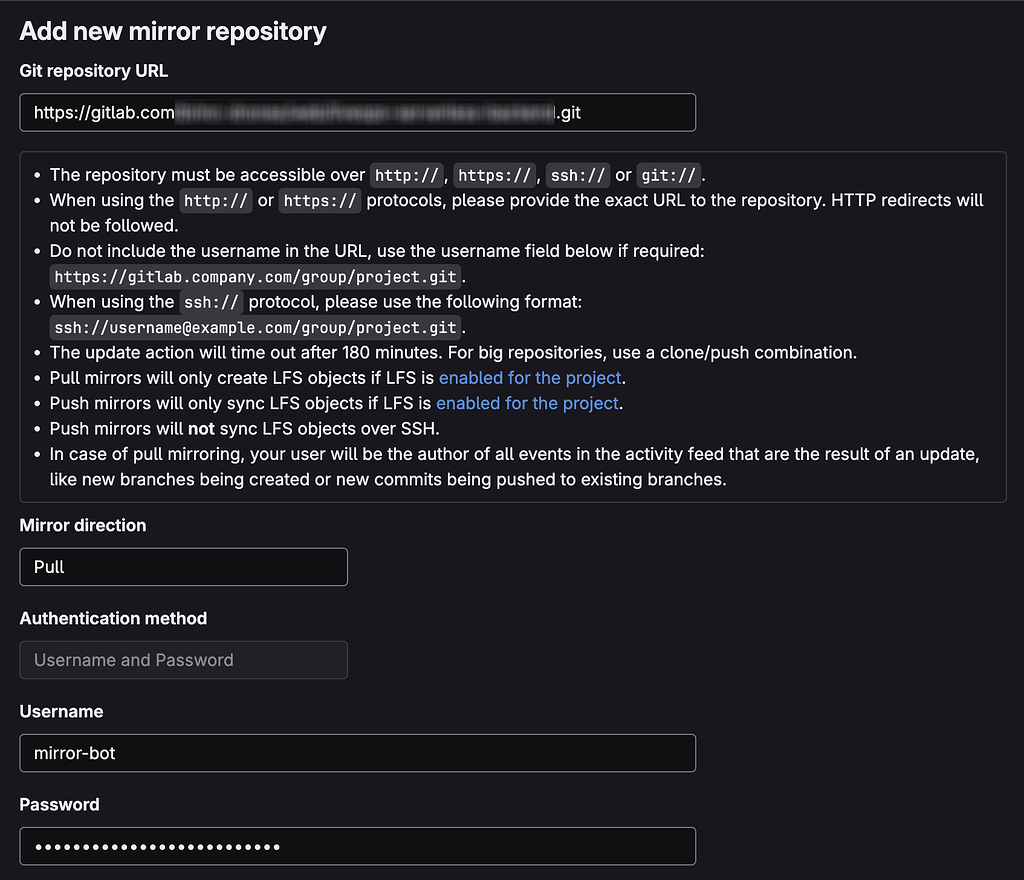The image size is (1024, 880).
Task: Click the Git repository URL label
Action: coord(93,71)
